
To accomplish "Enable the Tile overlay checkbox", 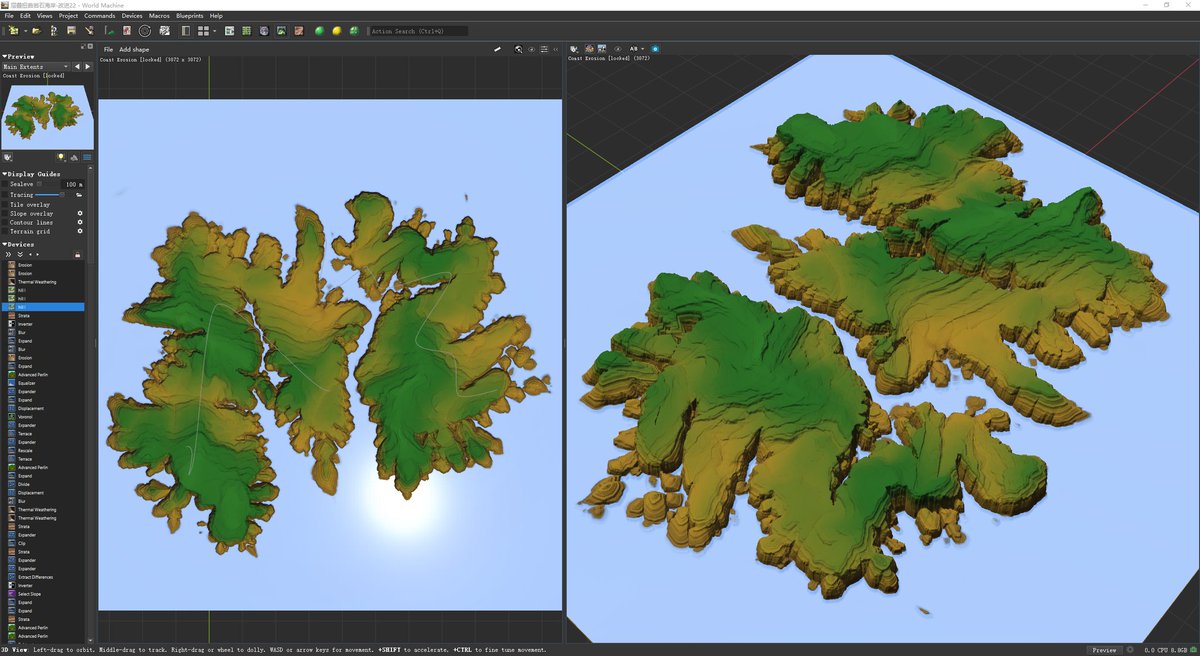I will (5, 204).
